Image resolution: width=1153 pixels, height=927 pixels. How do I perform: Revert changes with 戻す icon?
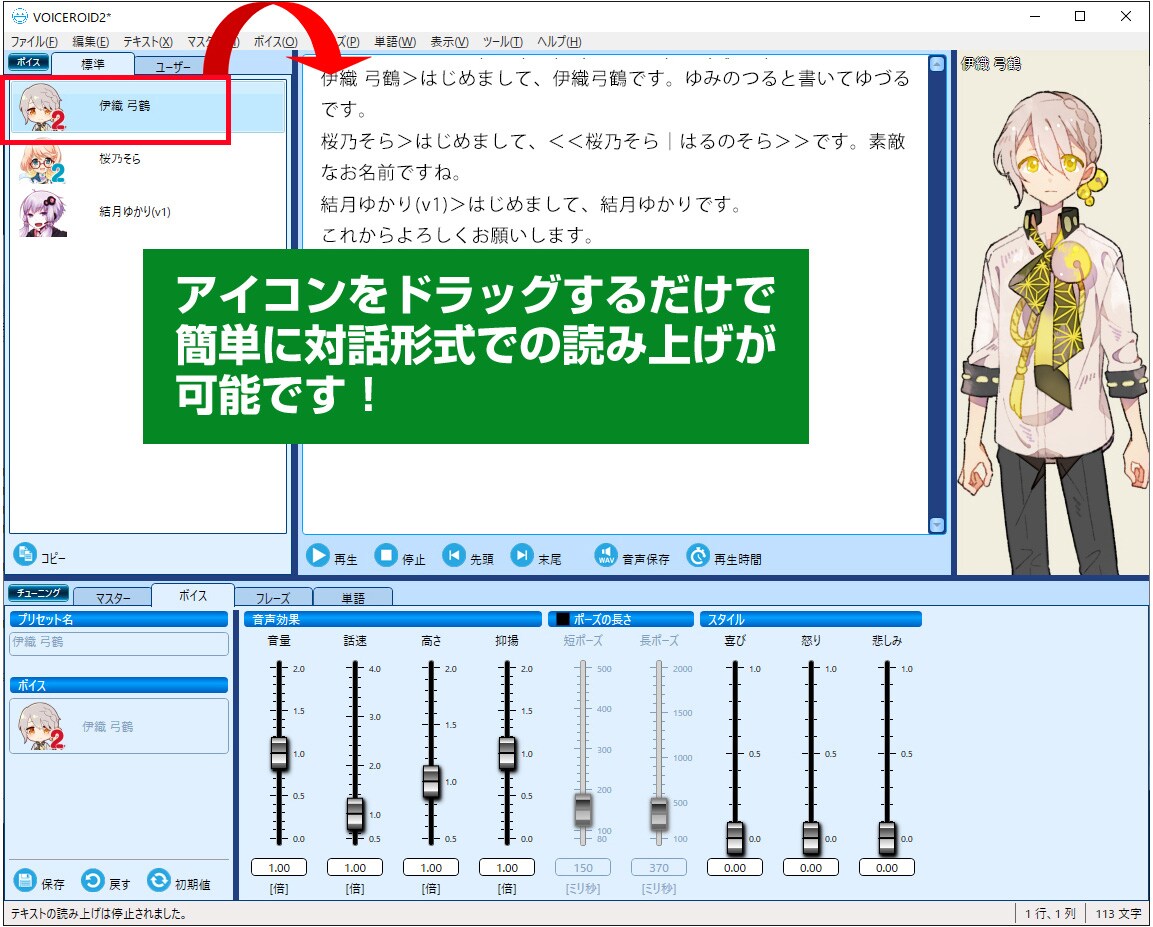[93, 880]
